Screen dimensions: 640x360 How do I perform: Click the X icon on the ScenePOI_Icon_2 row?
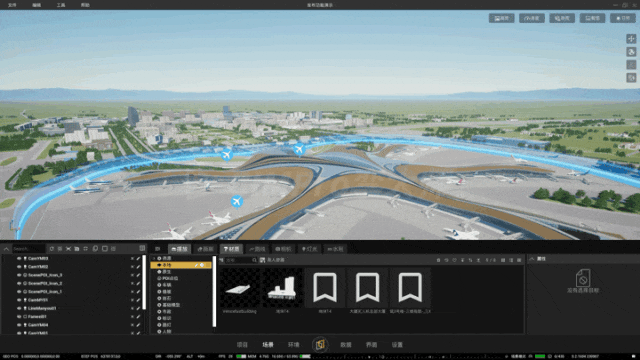pos(132,283)
